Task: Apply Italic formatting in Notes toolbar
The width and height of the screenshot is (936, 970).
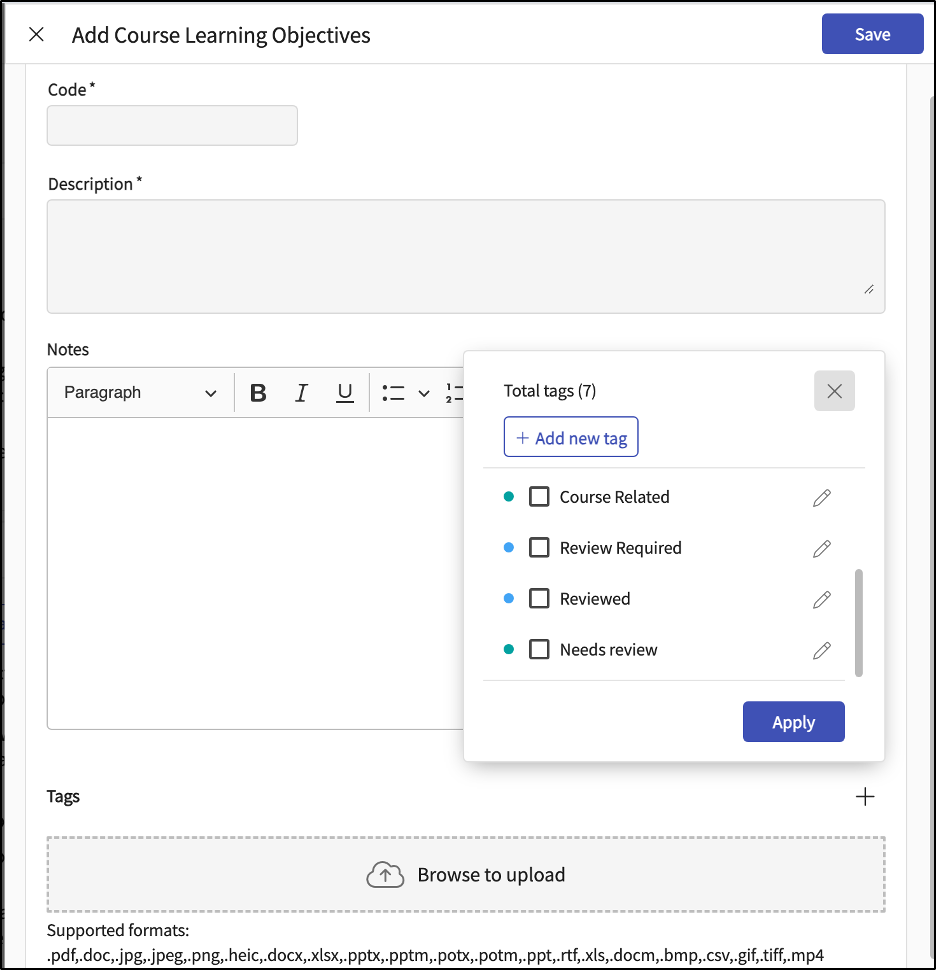Action: (301, 393)
